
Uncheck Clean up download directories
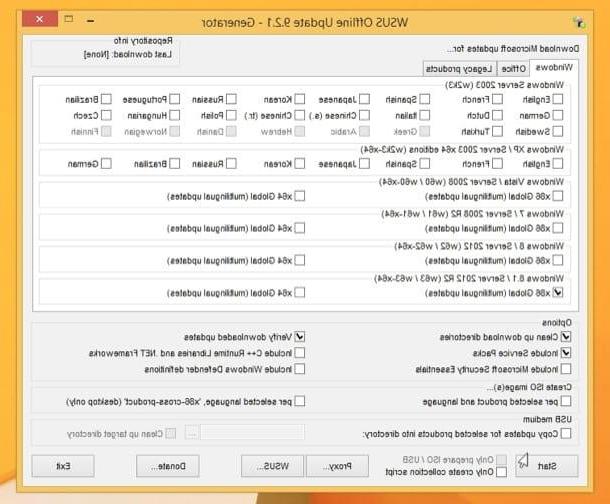566,336
